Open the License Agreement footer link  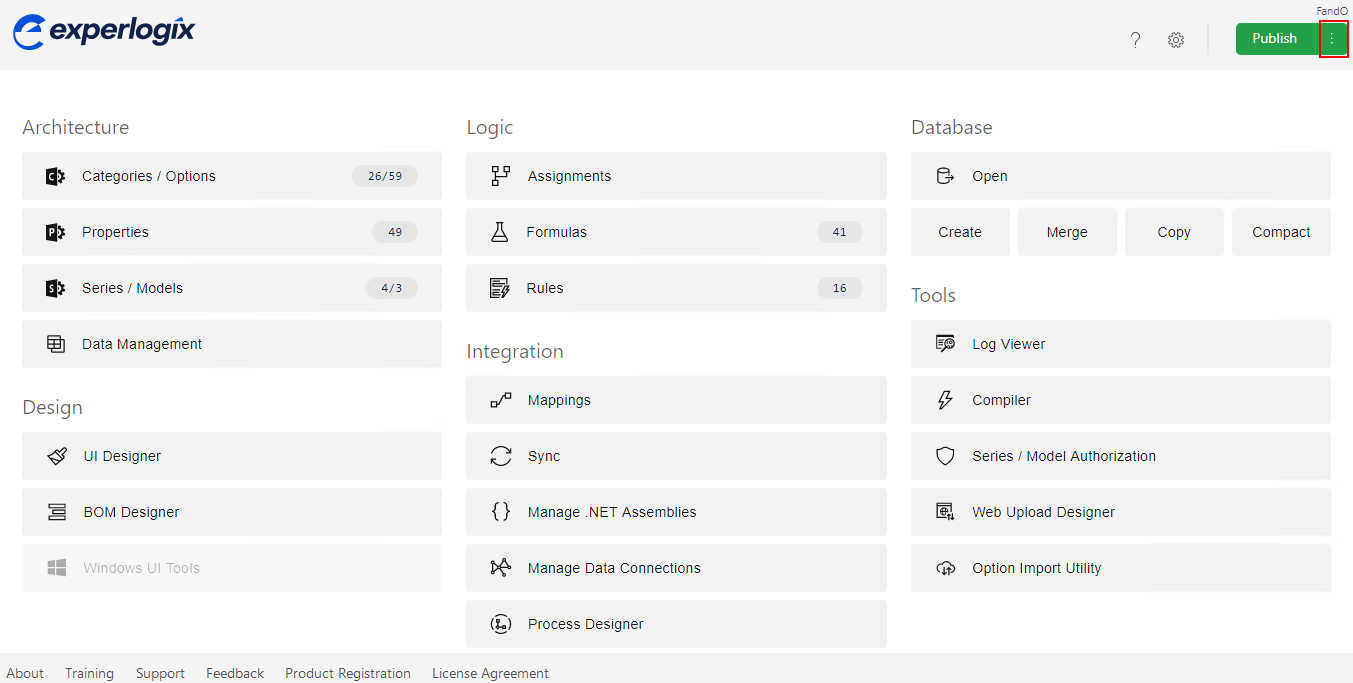pyautogui.click(x=490, y=673)
